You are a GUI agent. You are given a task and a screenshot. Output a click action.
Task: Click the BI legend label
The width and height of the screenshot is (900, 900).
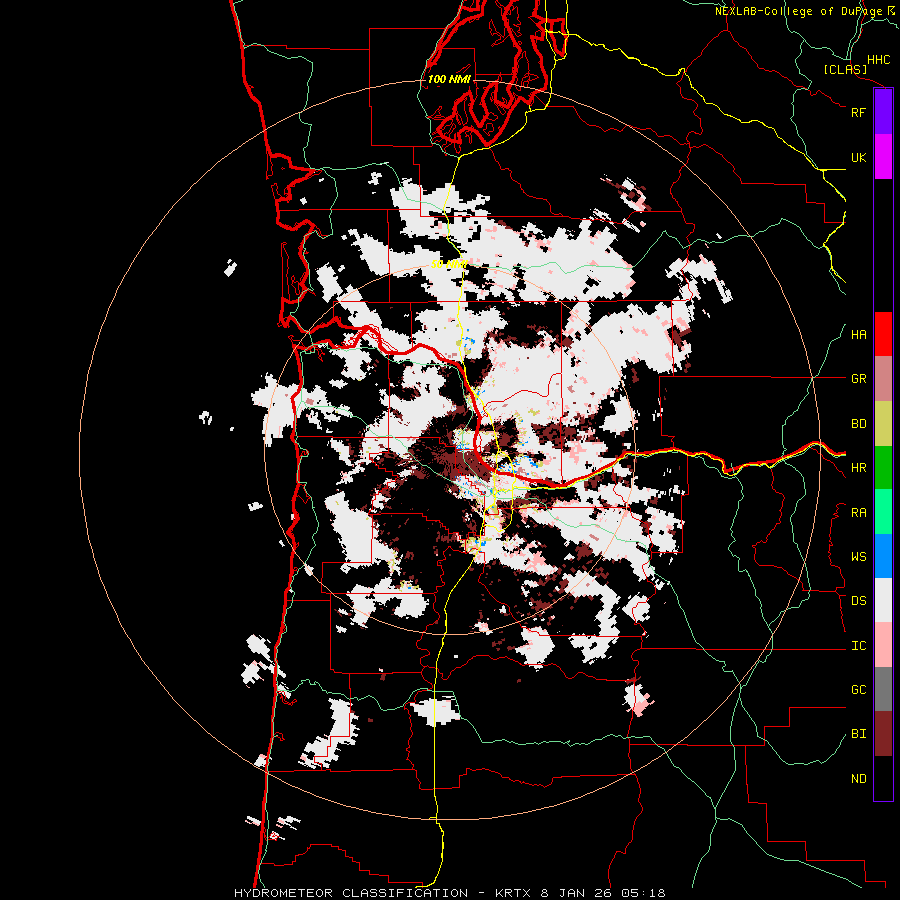point(858,734)
